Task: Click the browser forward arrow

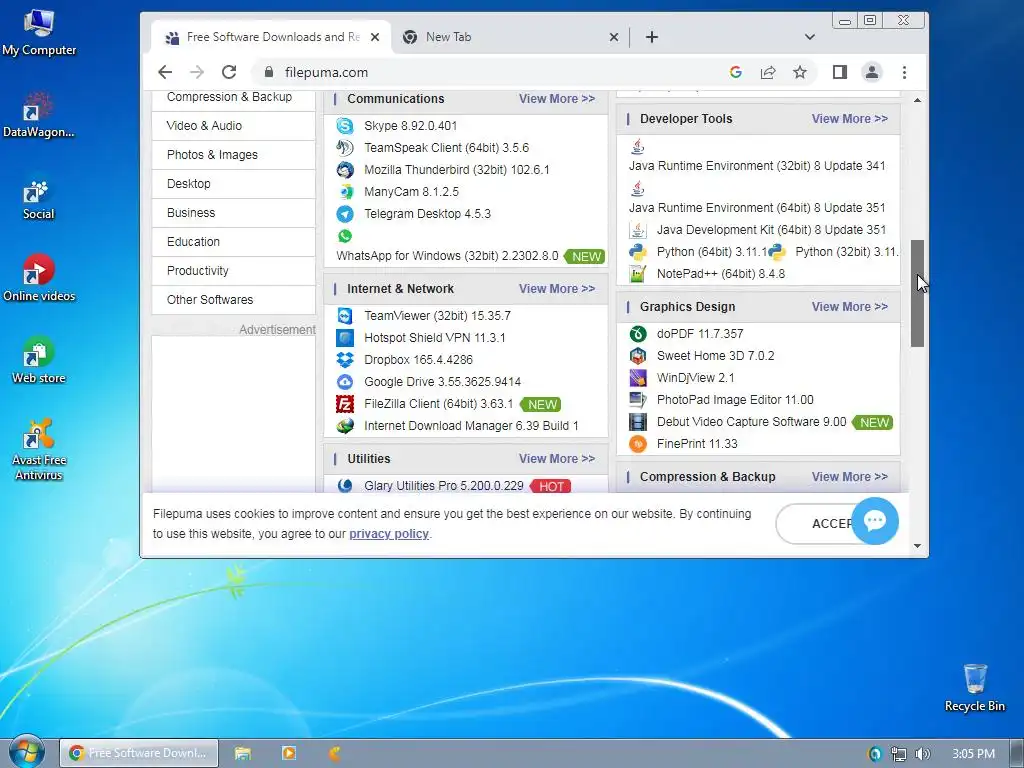Action: [197, 72]
